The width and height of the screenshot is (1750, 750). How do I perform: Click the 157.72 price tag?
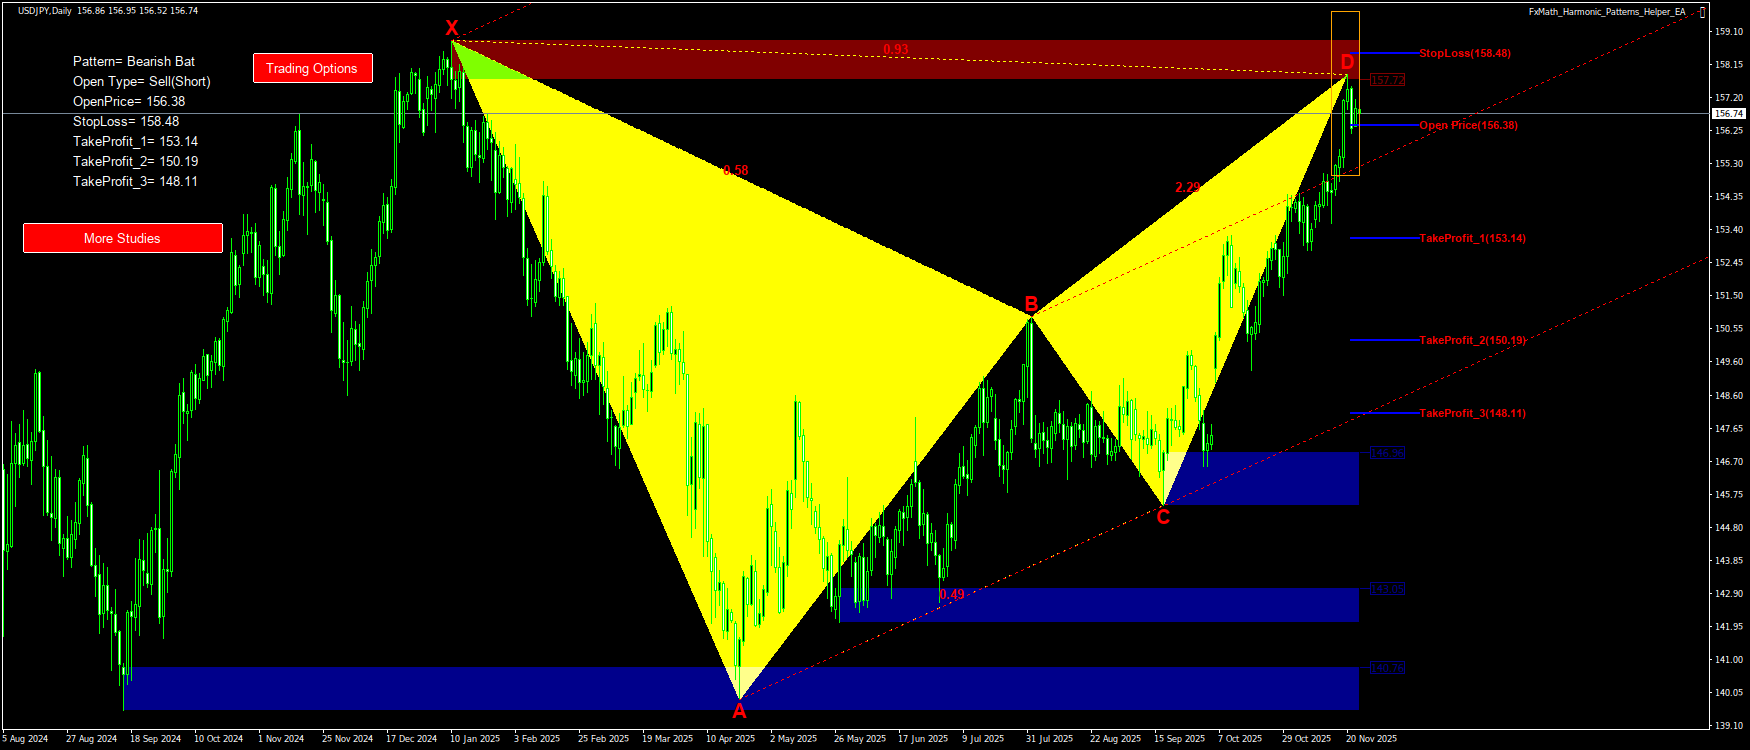(x=1387, y=80)
